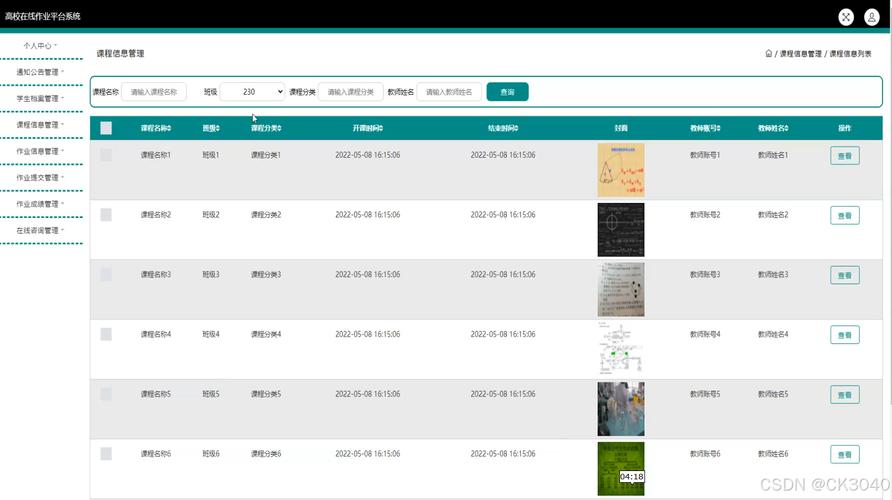Select the 课程分类4 cell text
This screenshot has width=892, height=500.
266,334
